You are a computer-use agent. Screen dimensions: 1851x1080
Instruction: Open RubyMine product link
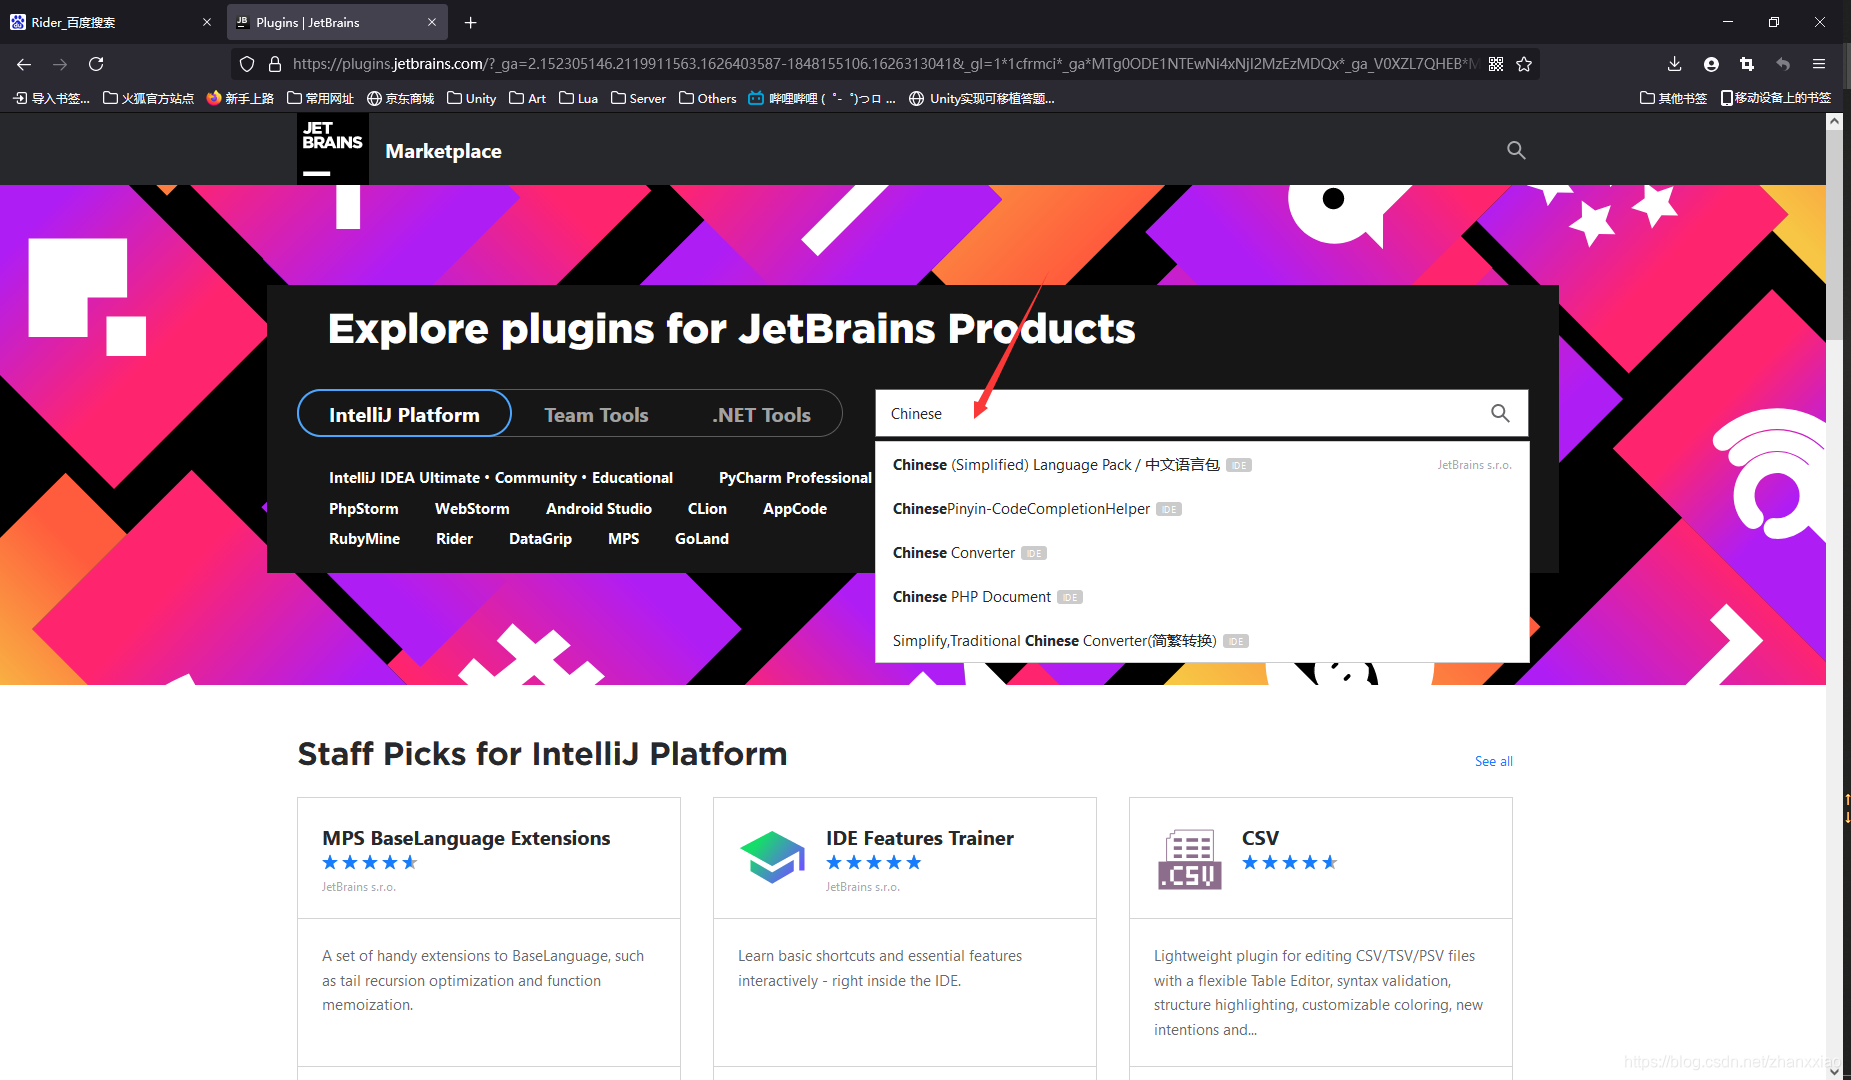pos(364,539)
